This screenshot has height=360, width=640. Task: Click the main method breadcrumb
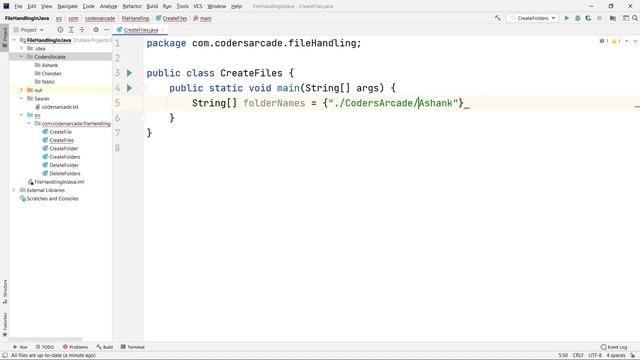click(202, 18)
